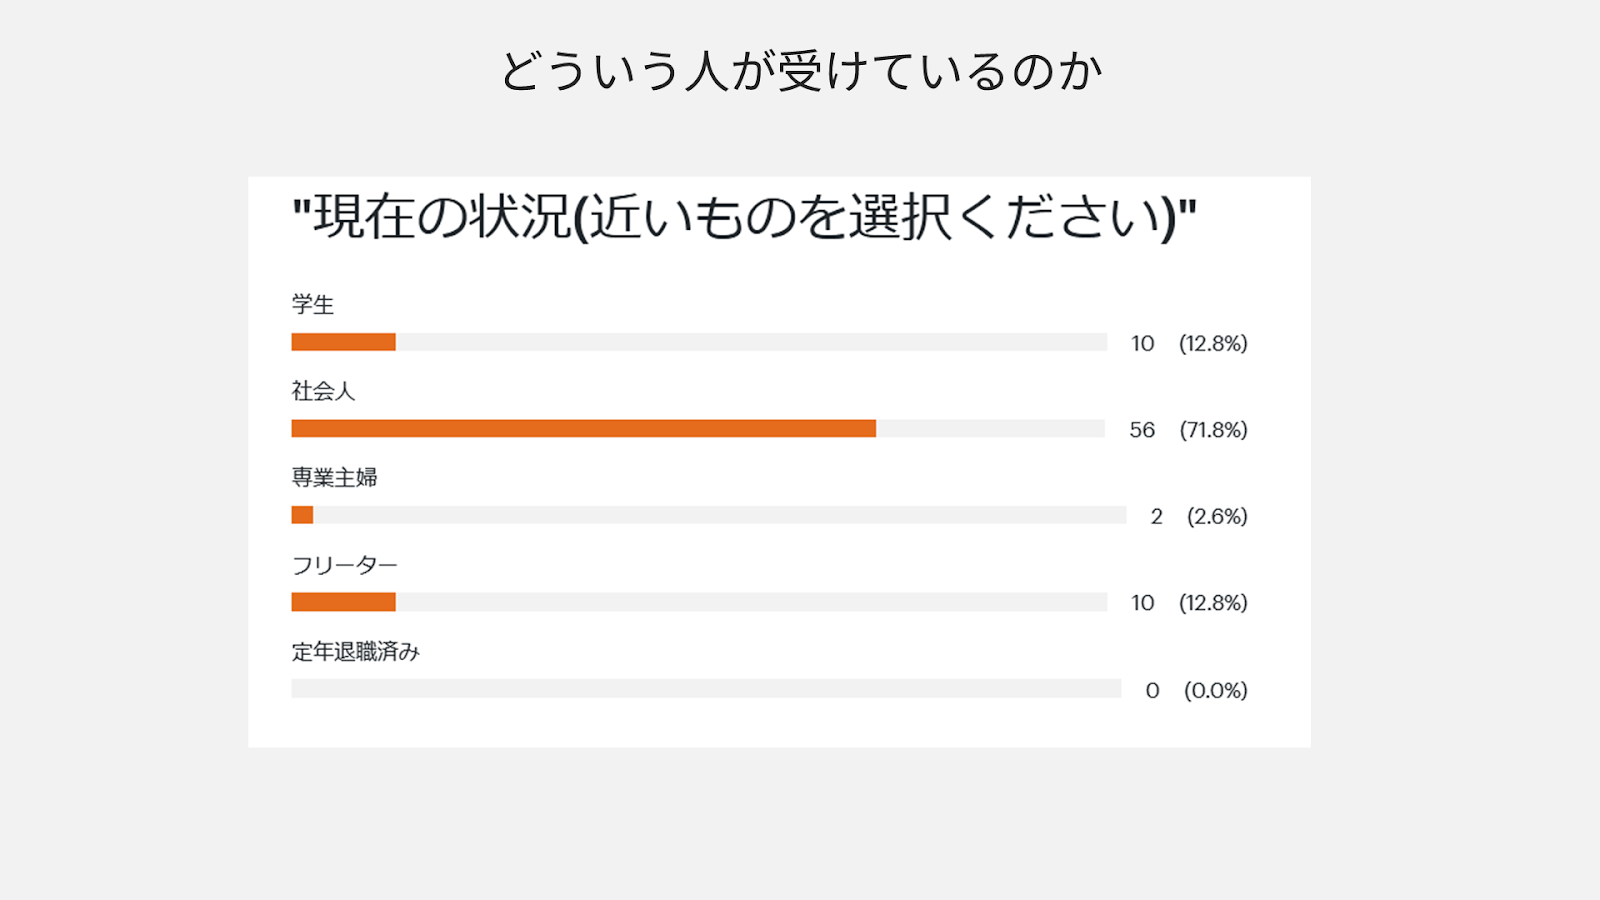The width and height of the screenshot is (1600, 900).
Task: Click the 学生 category label
Action: point(313,304)
